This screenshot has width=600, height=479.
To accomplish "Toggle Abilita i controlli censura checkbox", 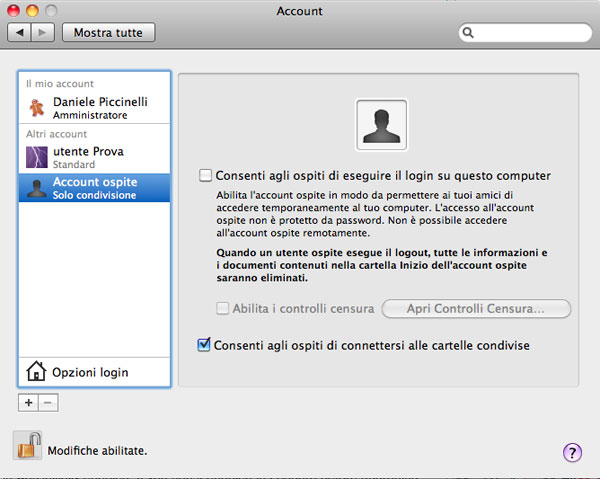I will click(223, 308).
